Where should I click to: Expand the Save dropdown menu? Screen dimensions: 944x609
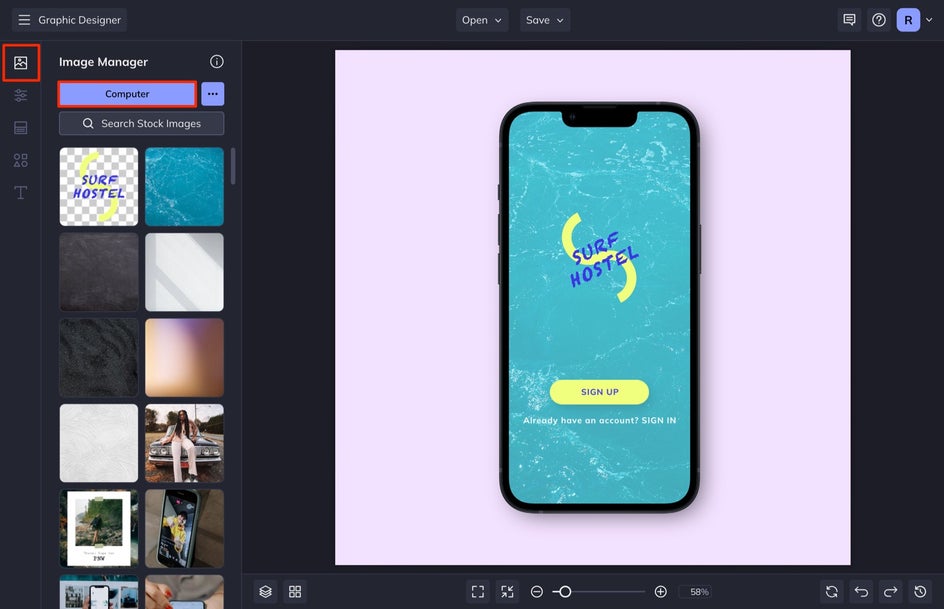click(545, 20)
